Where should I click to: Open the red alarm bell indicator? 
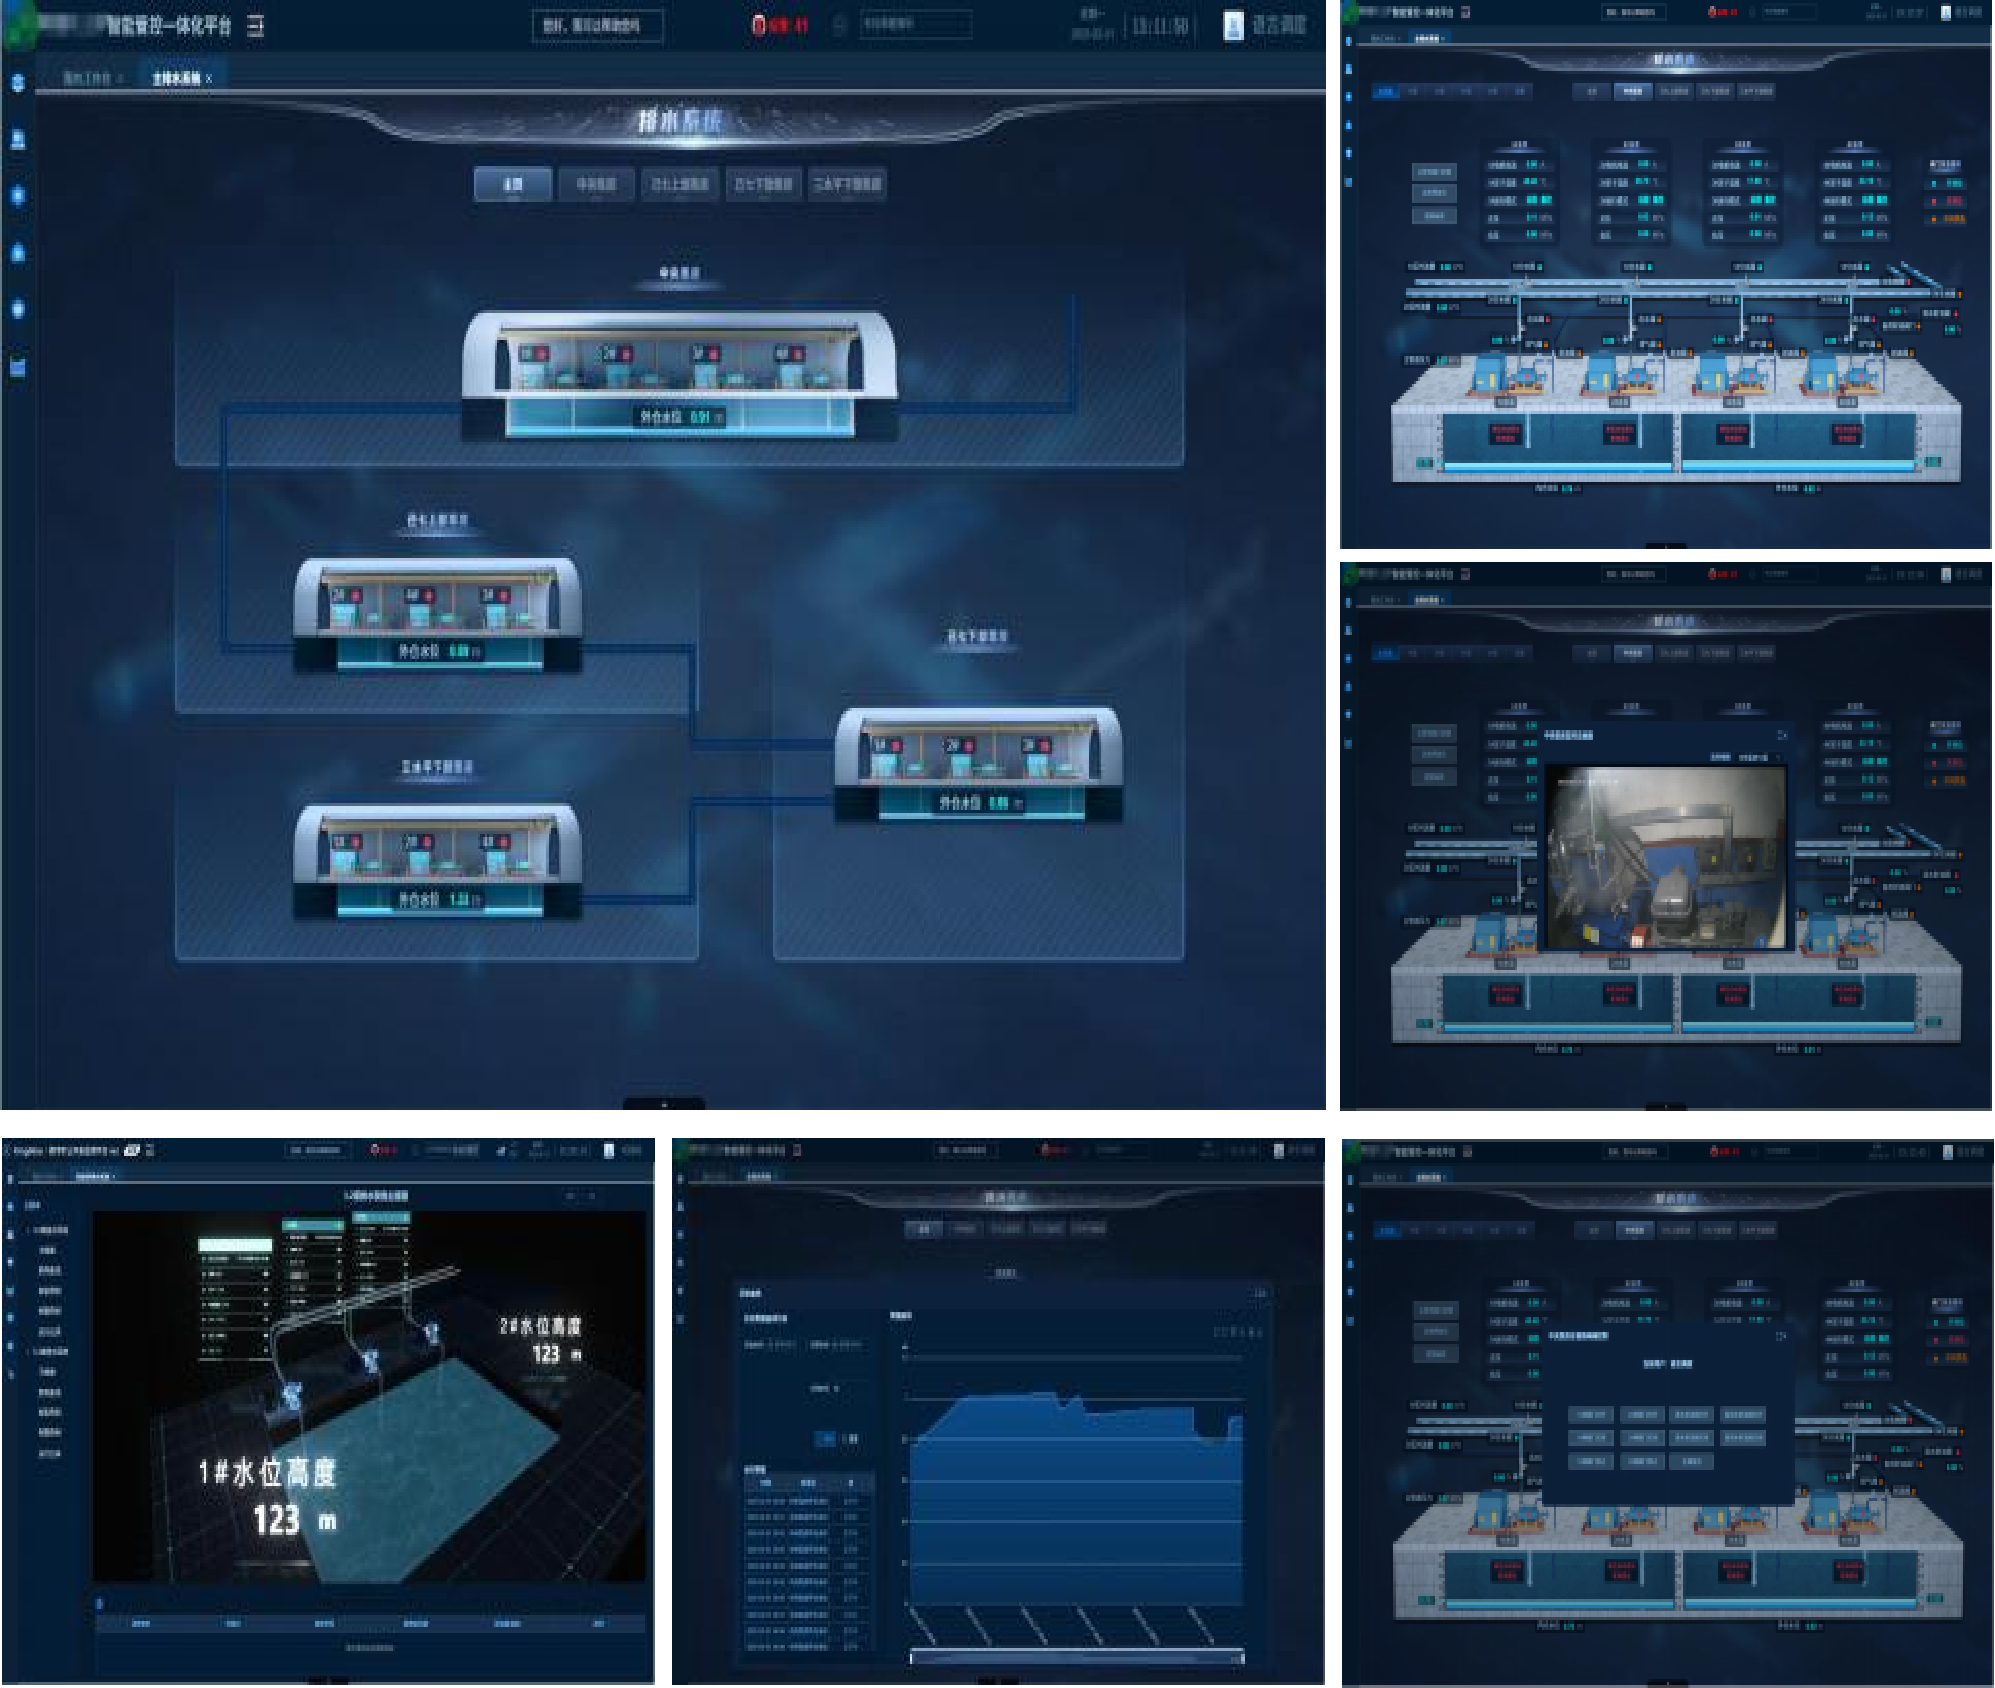click(758, 25)
